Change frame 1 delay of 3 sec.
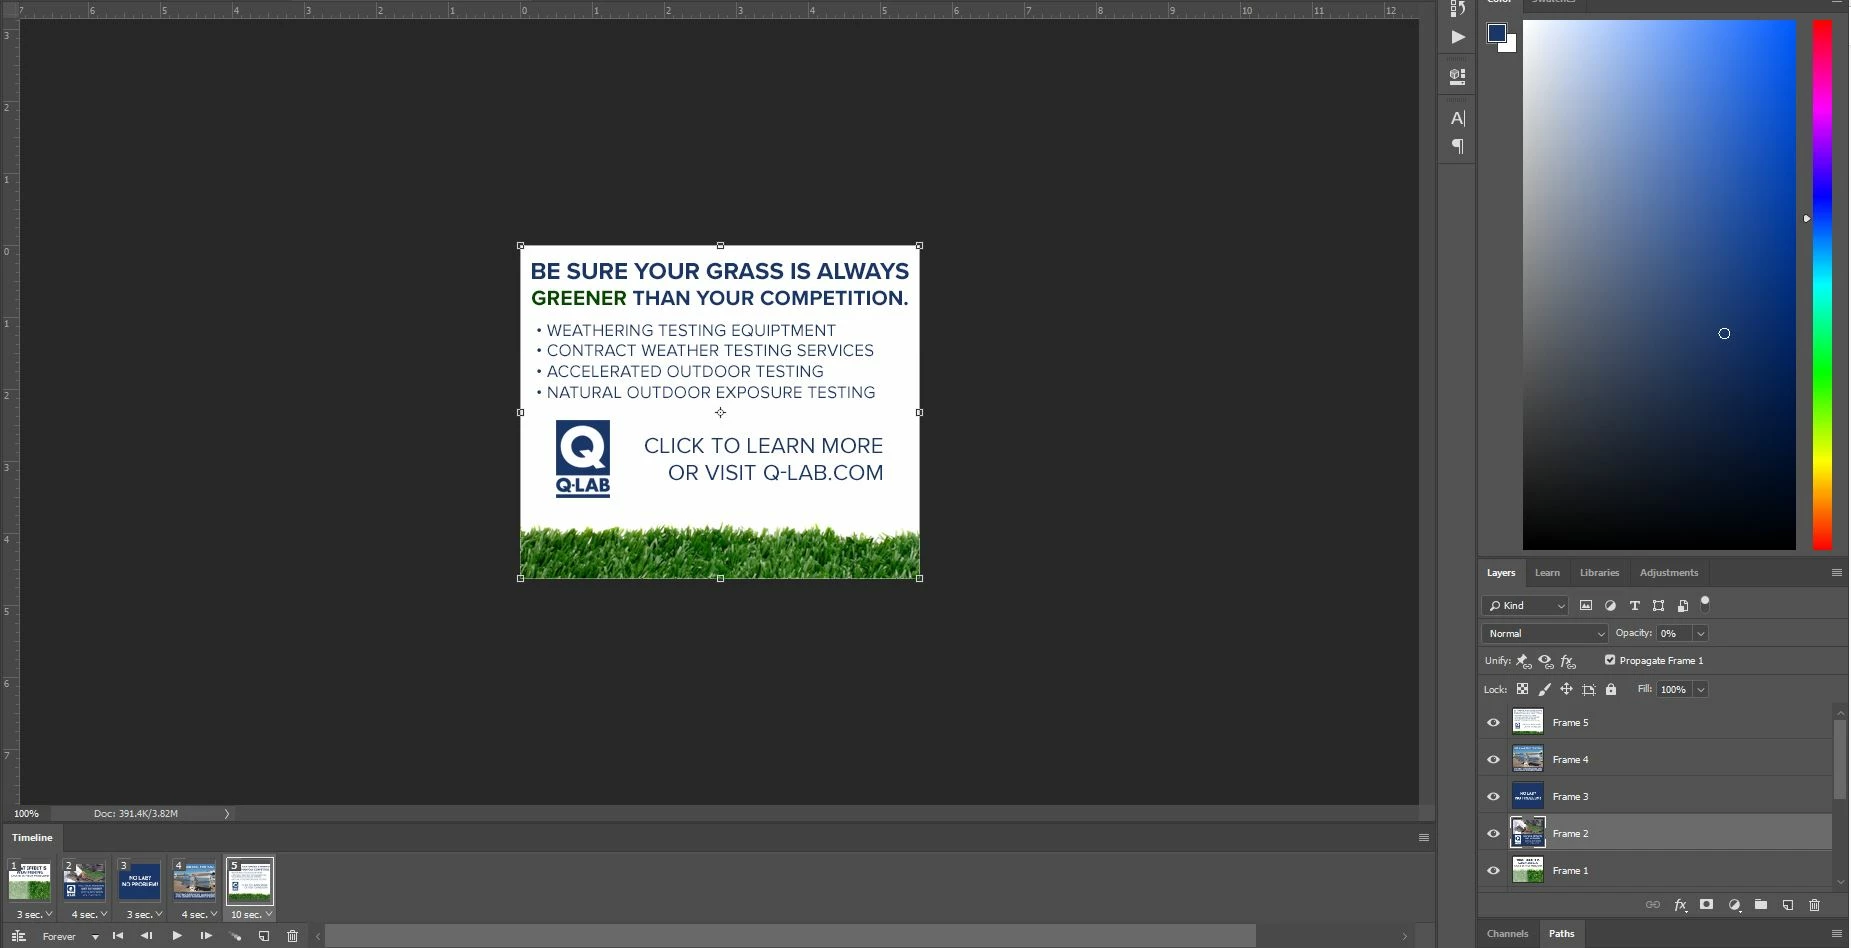 coord(34,914)
